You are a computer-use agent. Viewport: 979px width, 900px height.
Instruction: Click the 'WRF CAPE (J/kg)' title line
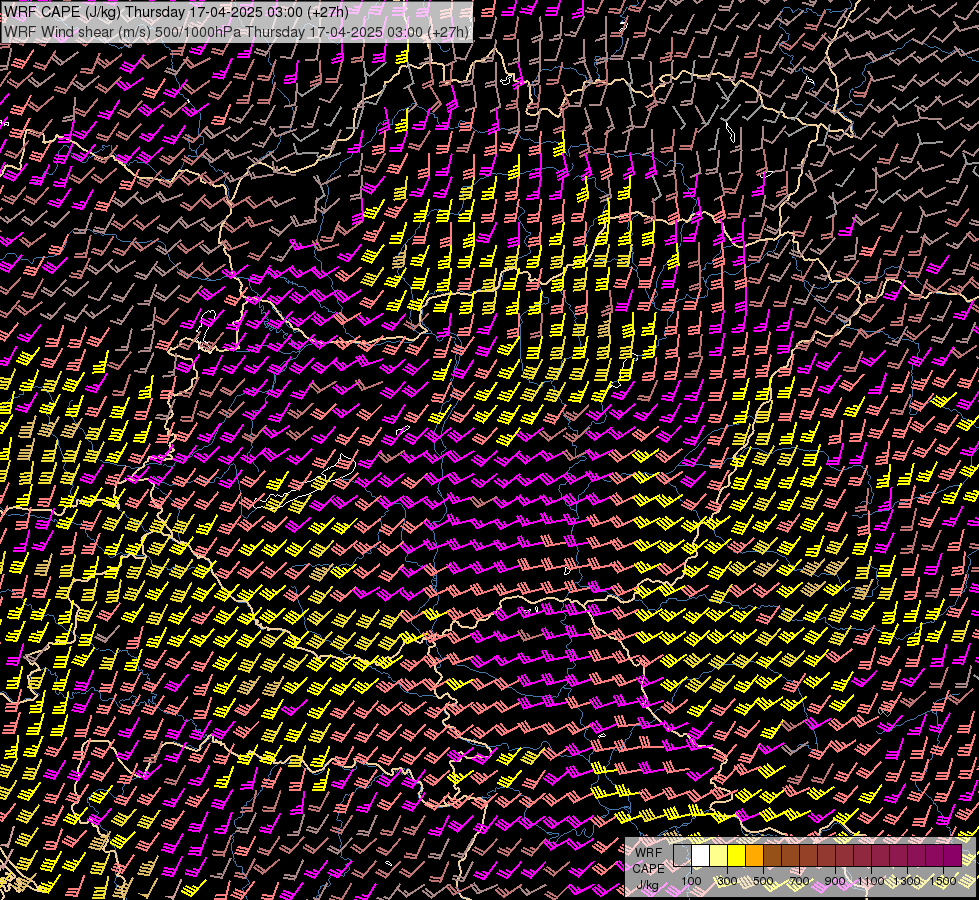(176, 11)
